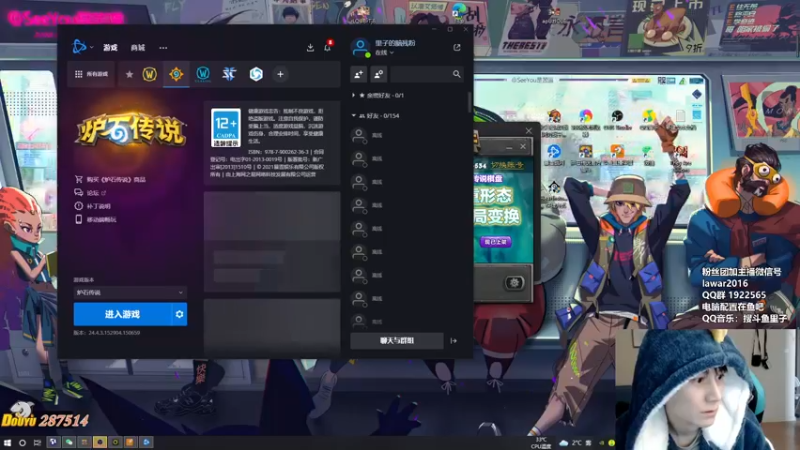Open the 聊天与群组 chat button

(x=397, y=340)
